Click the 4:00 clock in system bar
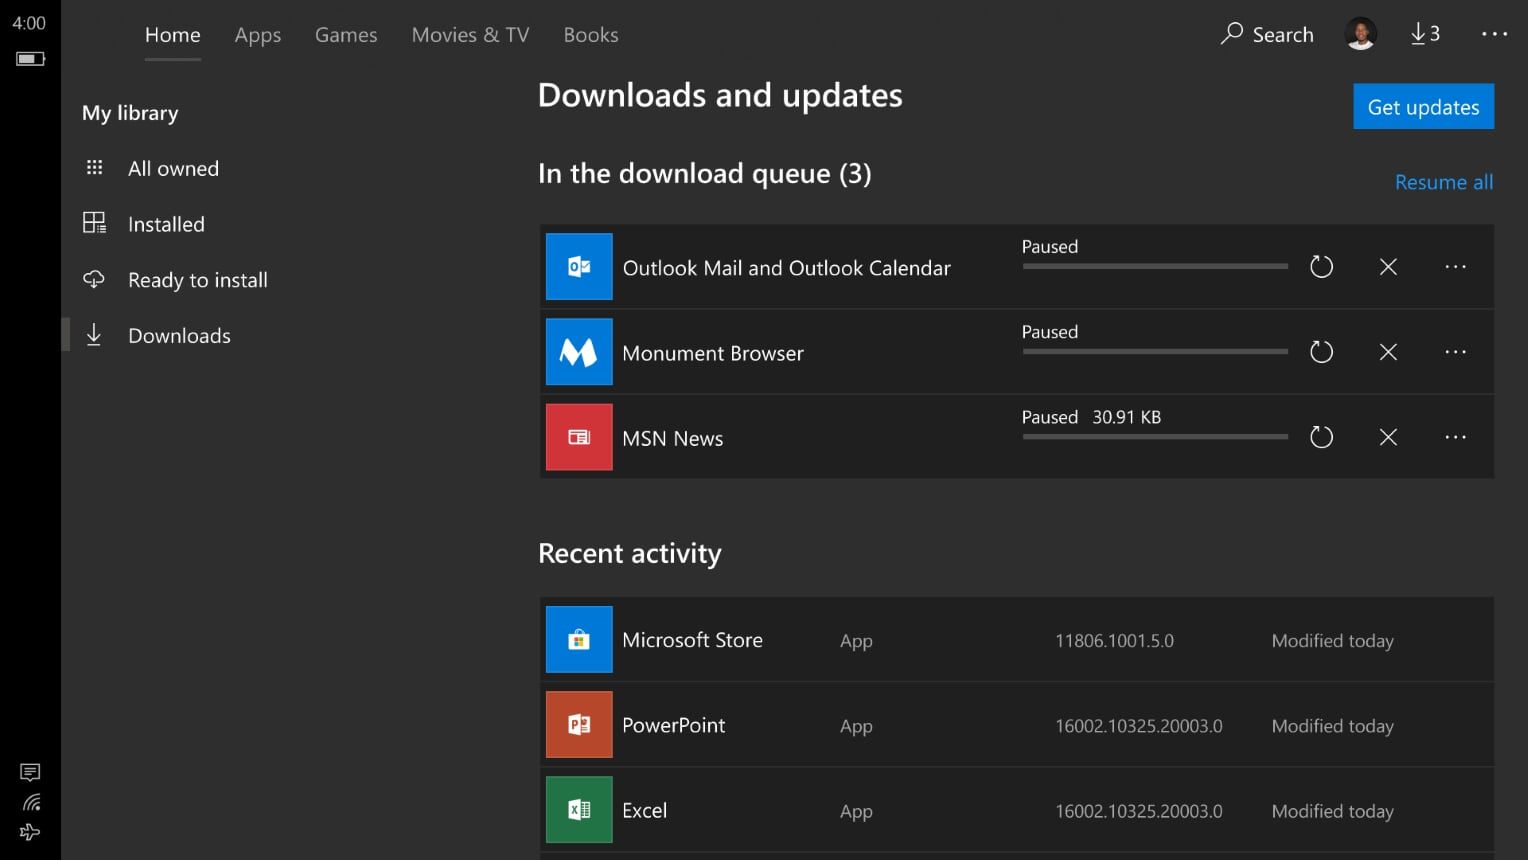The width and height of the screenshot is (1528, 860). 29,23
